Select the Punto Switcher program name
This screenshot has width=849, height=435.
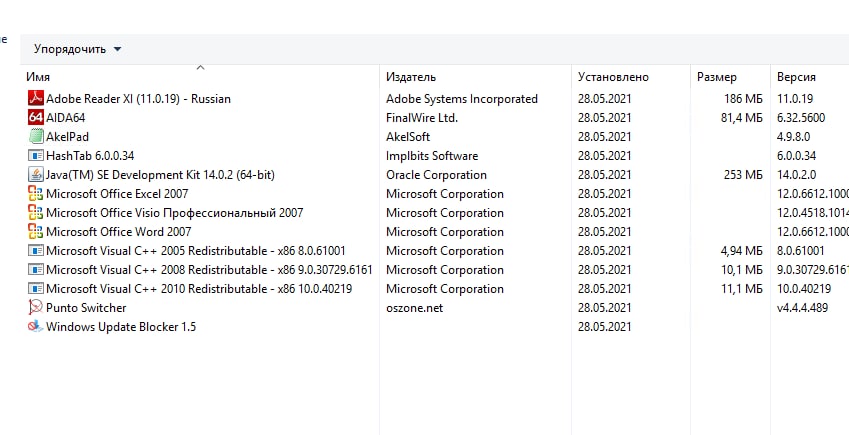click(86, 307)
